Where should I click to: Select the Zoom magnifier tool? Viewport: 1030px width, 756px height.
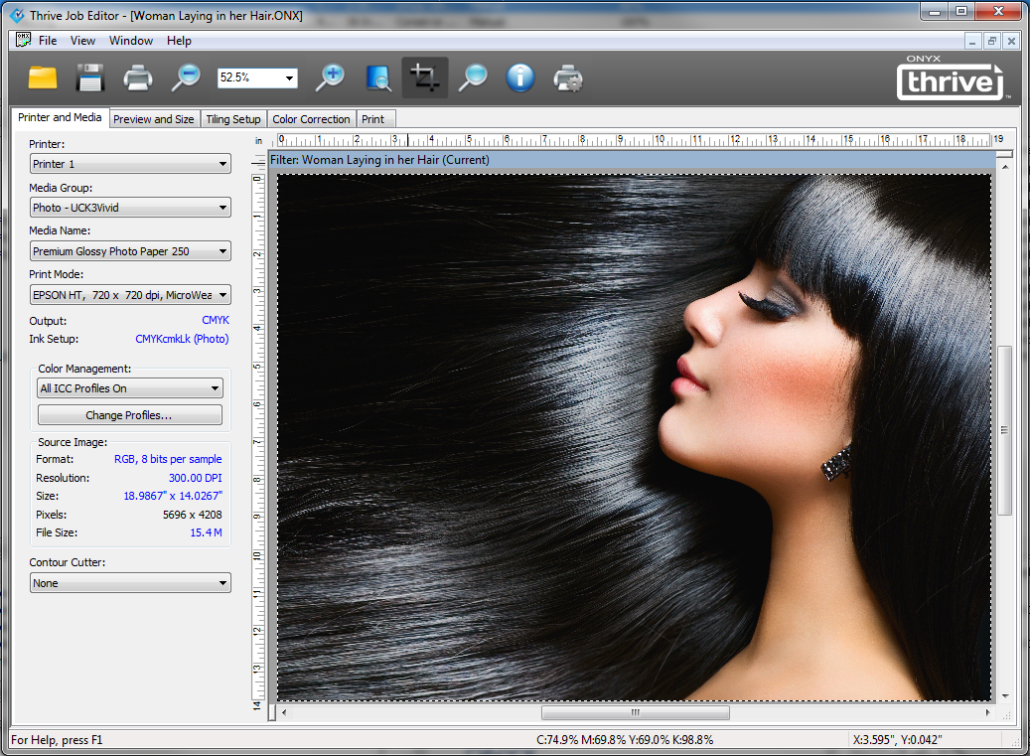point(472,77)
